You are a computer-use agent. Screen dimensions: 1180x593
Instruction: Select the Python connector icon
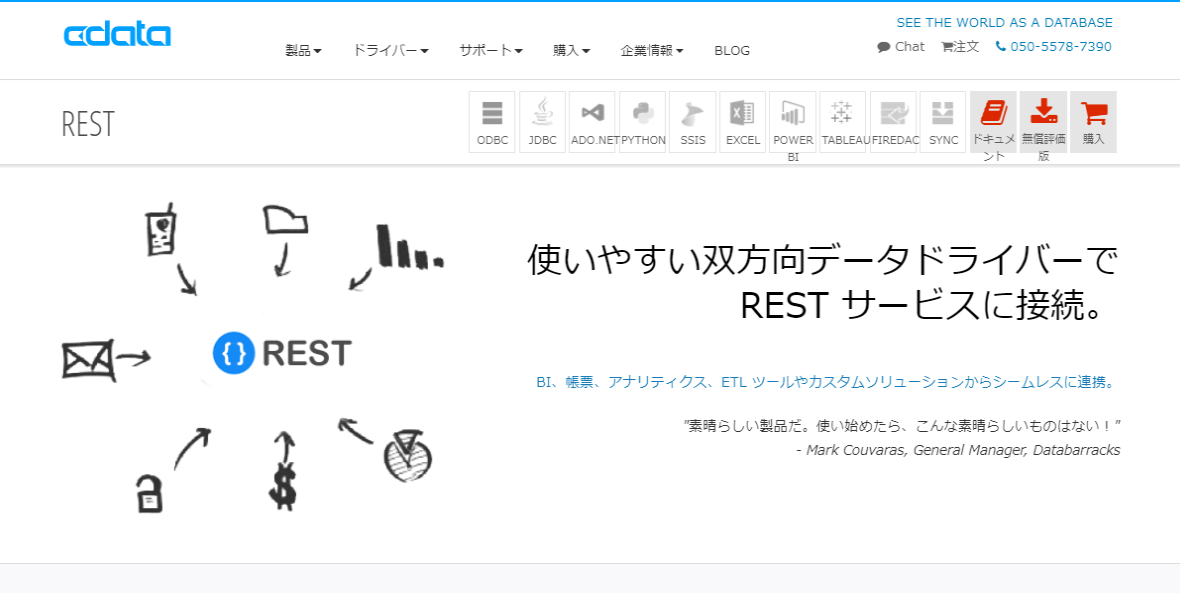coord(643,122)
